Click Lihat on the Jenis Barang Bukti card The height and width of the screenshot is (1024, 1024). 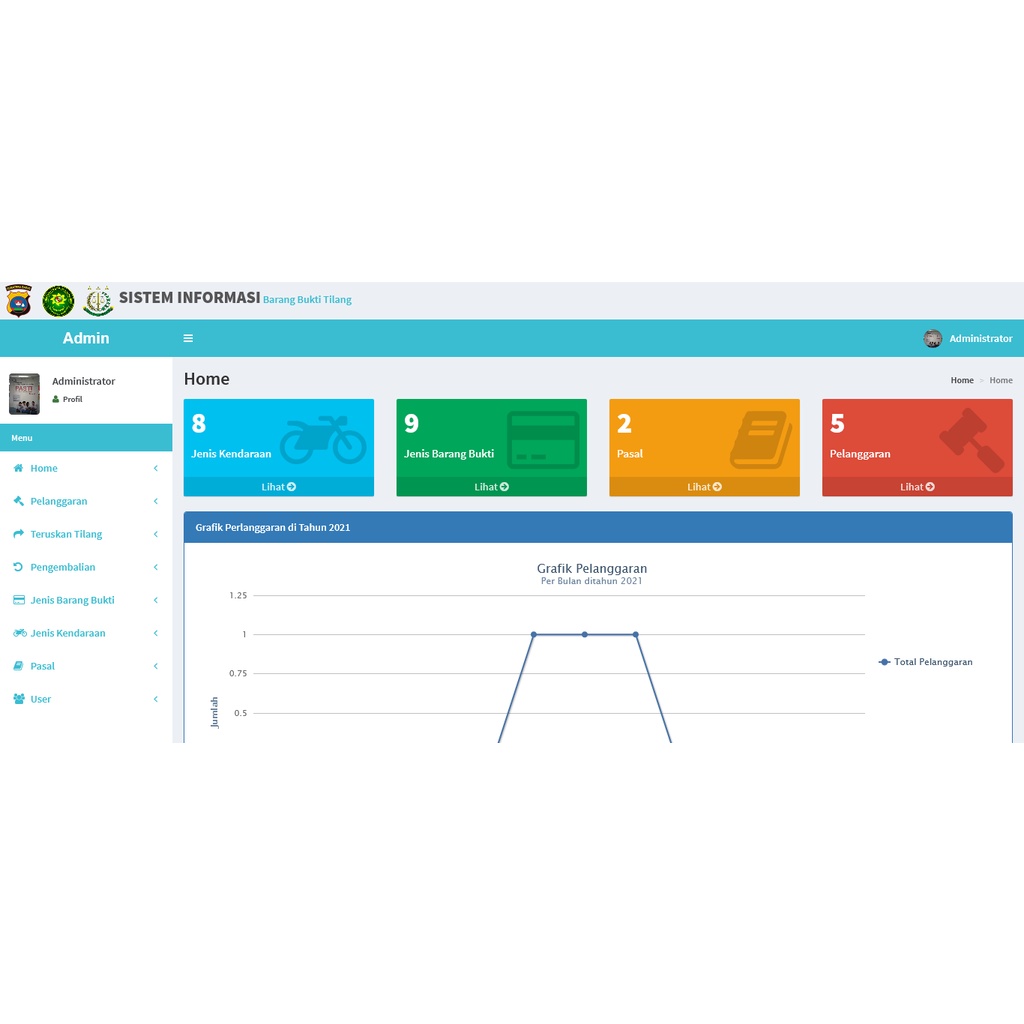pyautogui.click(x=492, y=487)
